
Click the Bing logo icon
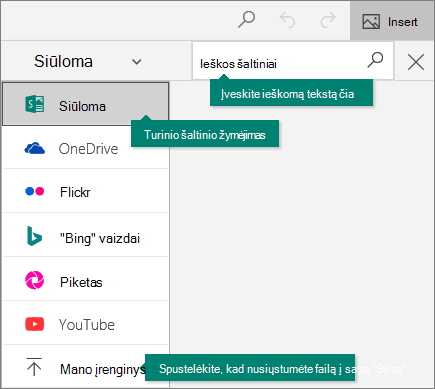click(34, 236)
